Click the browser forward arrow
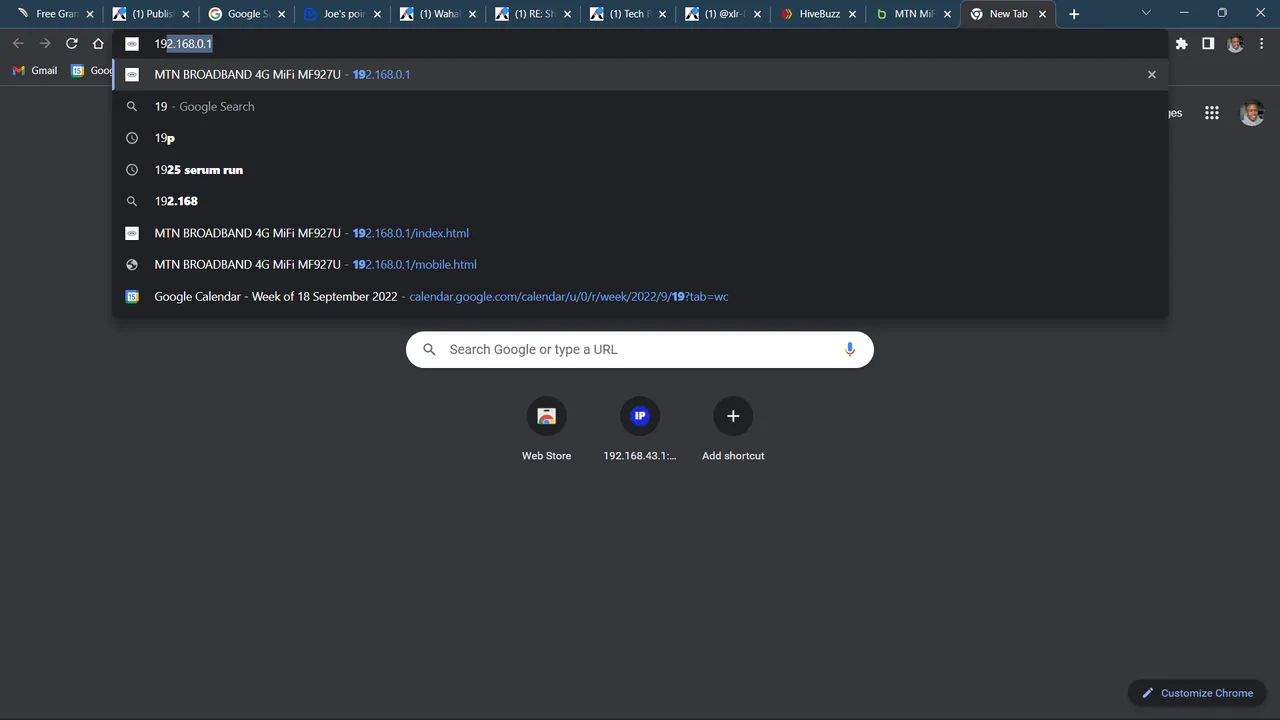Screen dimensions: 1280x720 click(45, 43)
